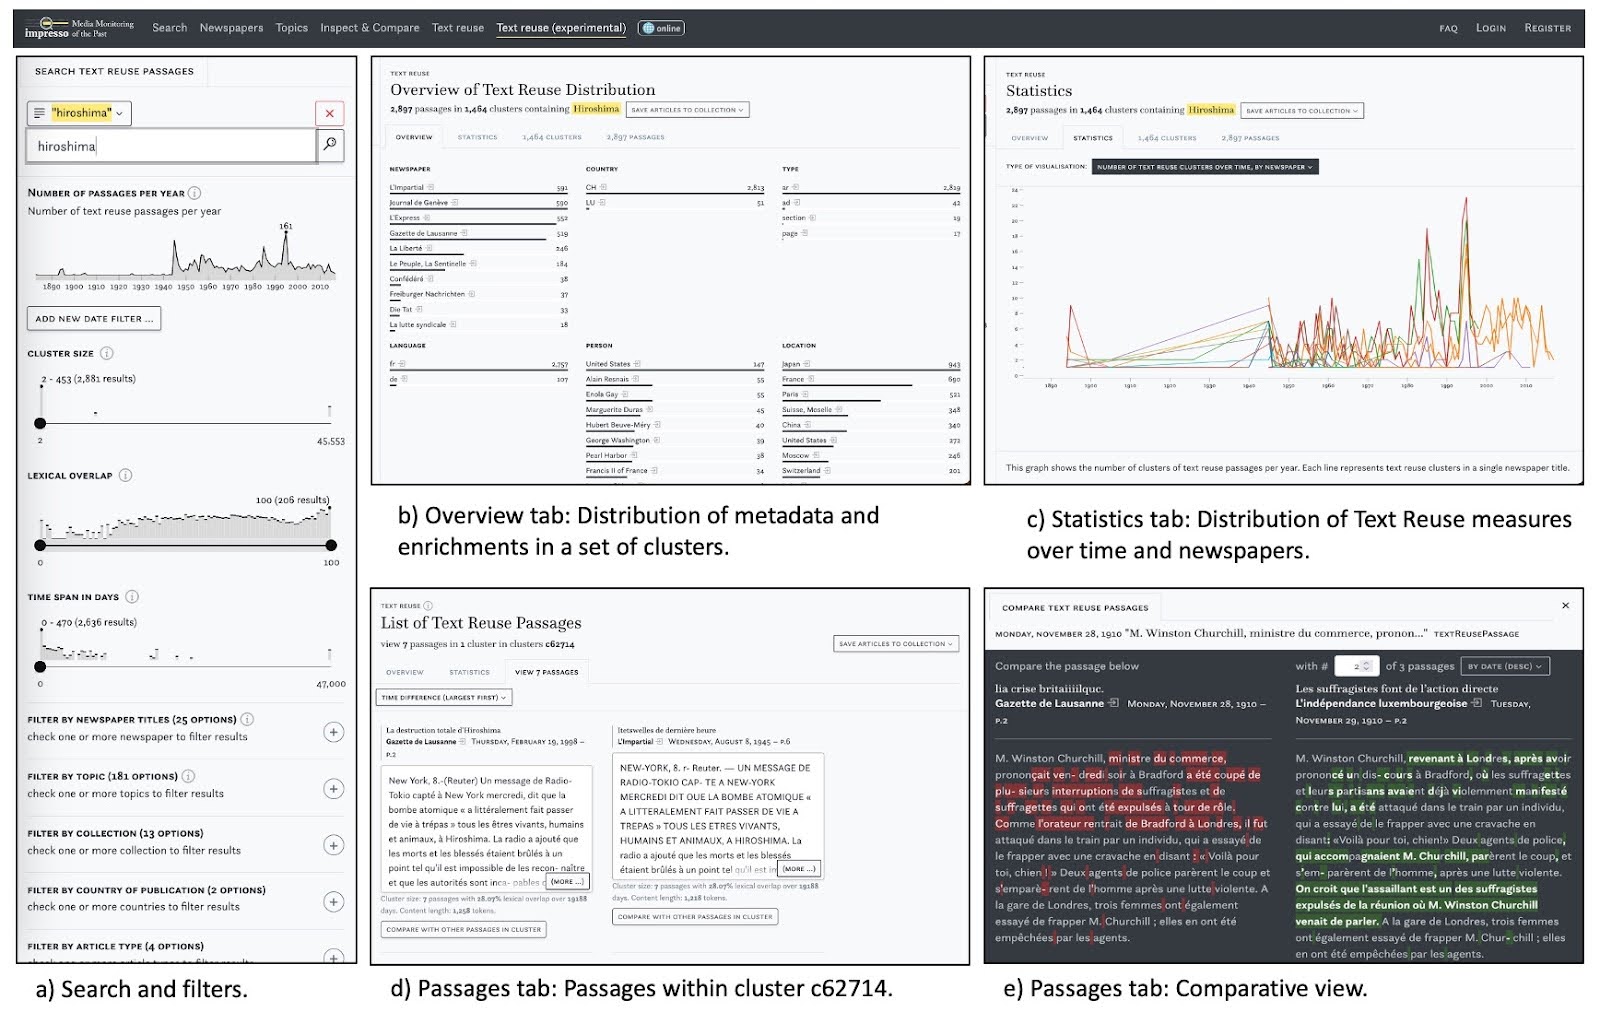Close the Compare Text Reuse Passages panel
Screen dimensions: 1600x1012
(1565, 606)
